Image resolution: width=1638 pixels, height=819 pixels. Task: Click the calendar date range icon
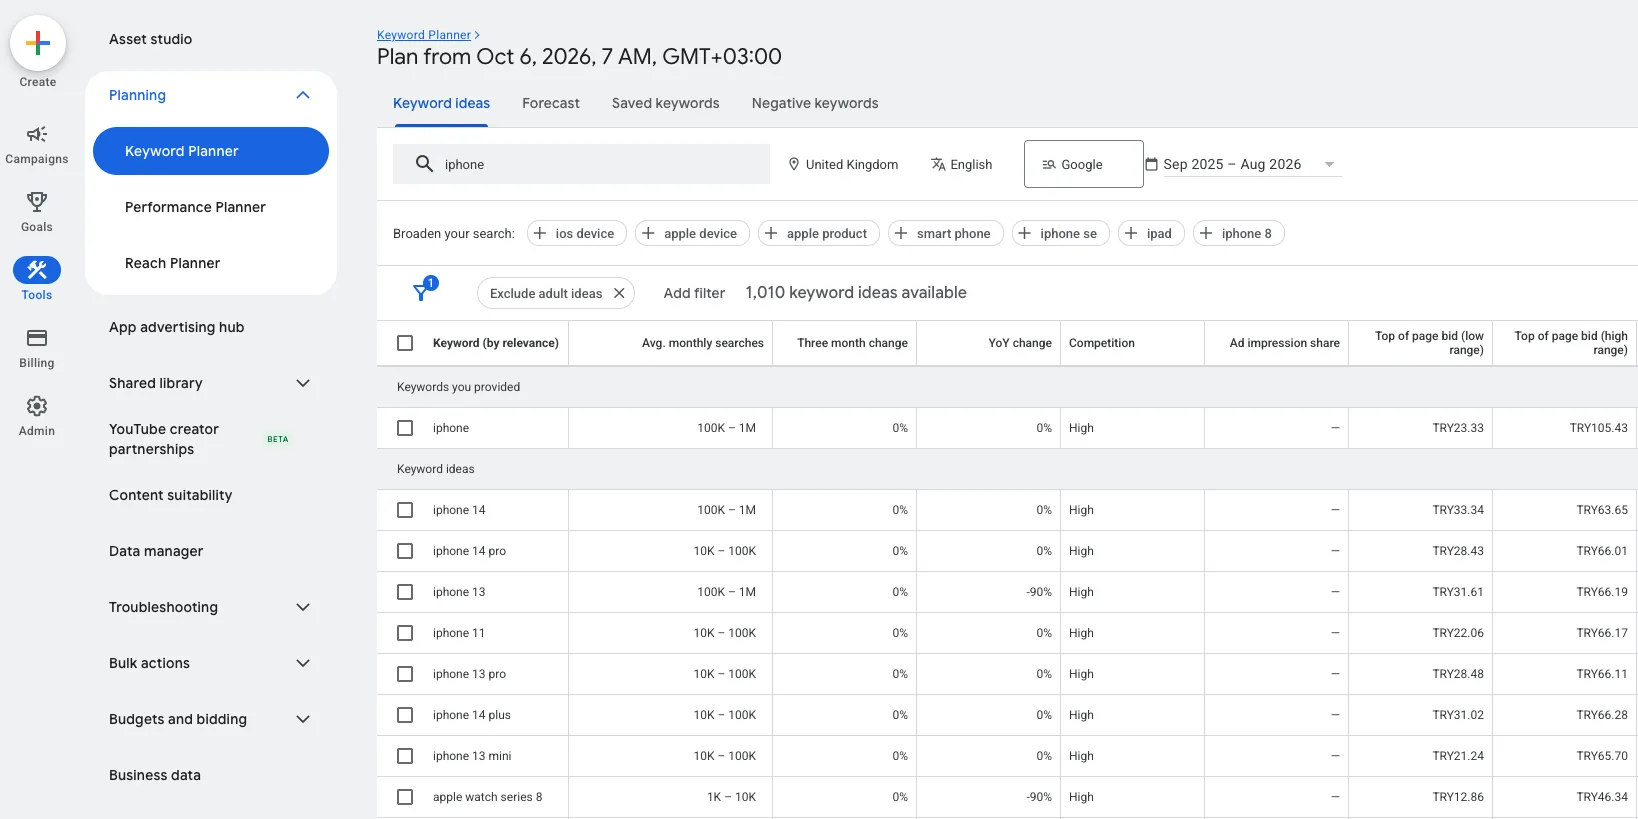(x=1152, y=164)
